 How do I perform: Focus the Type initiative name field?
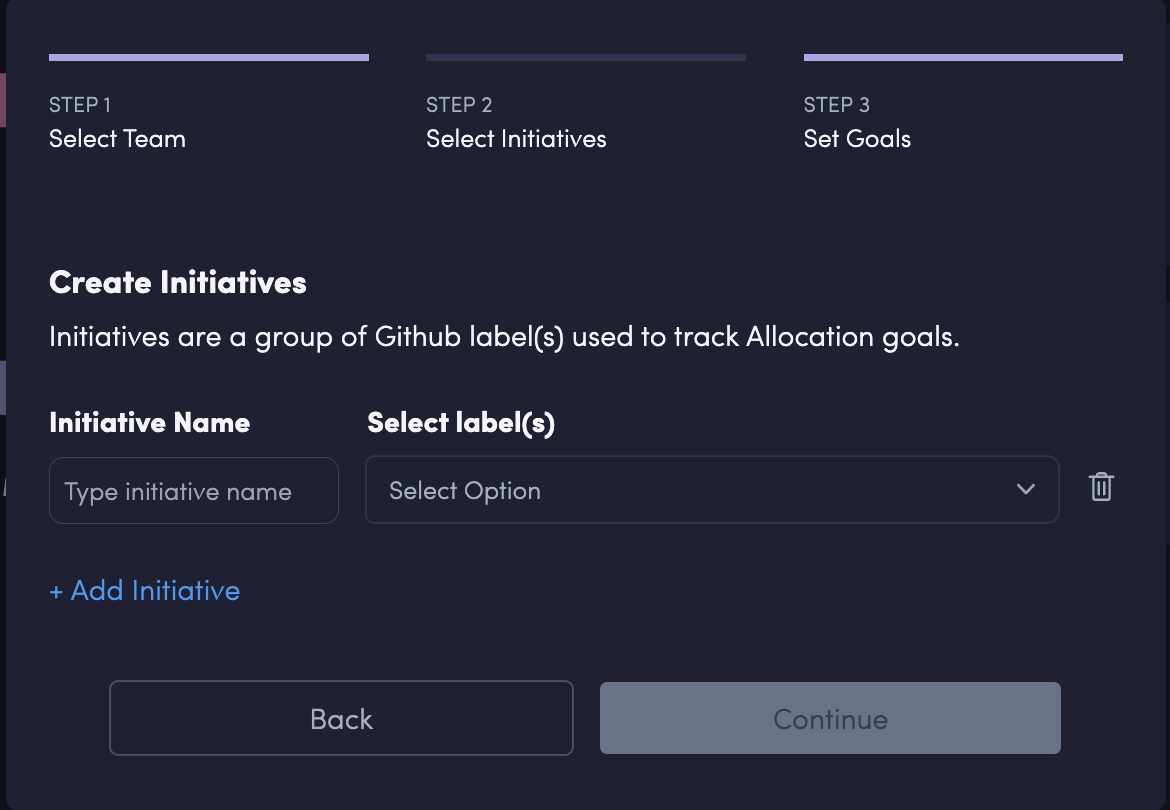[x=193, y=491]
